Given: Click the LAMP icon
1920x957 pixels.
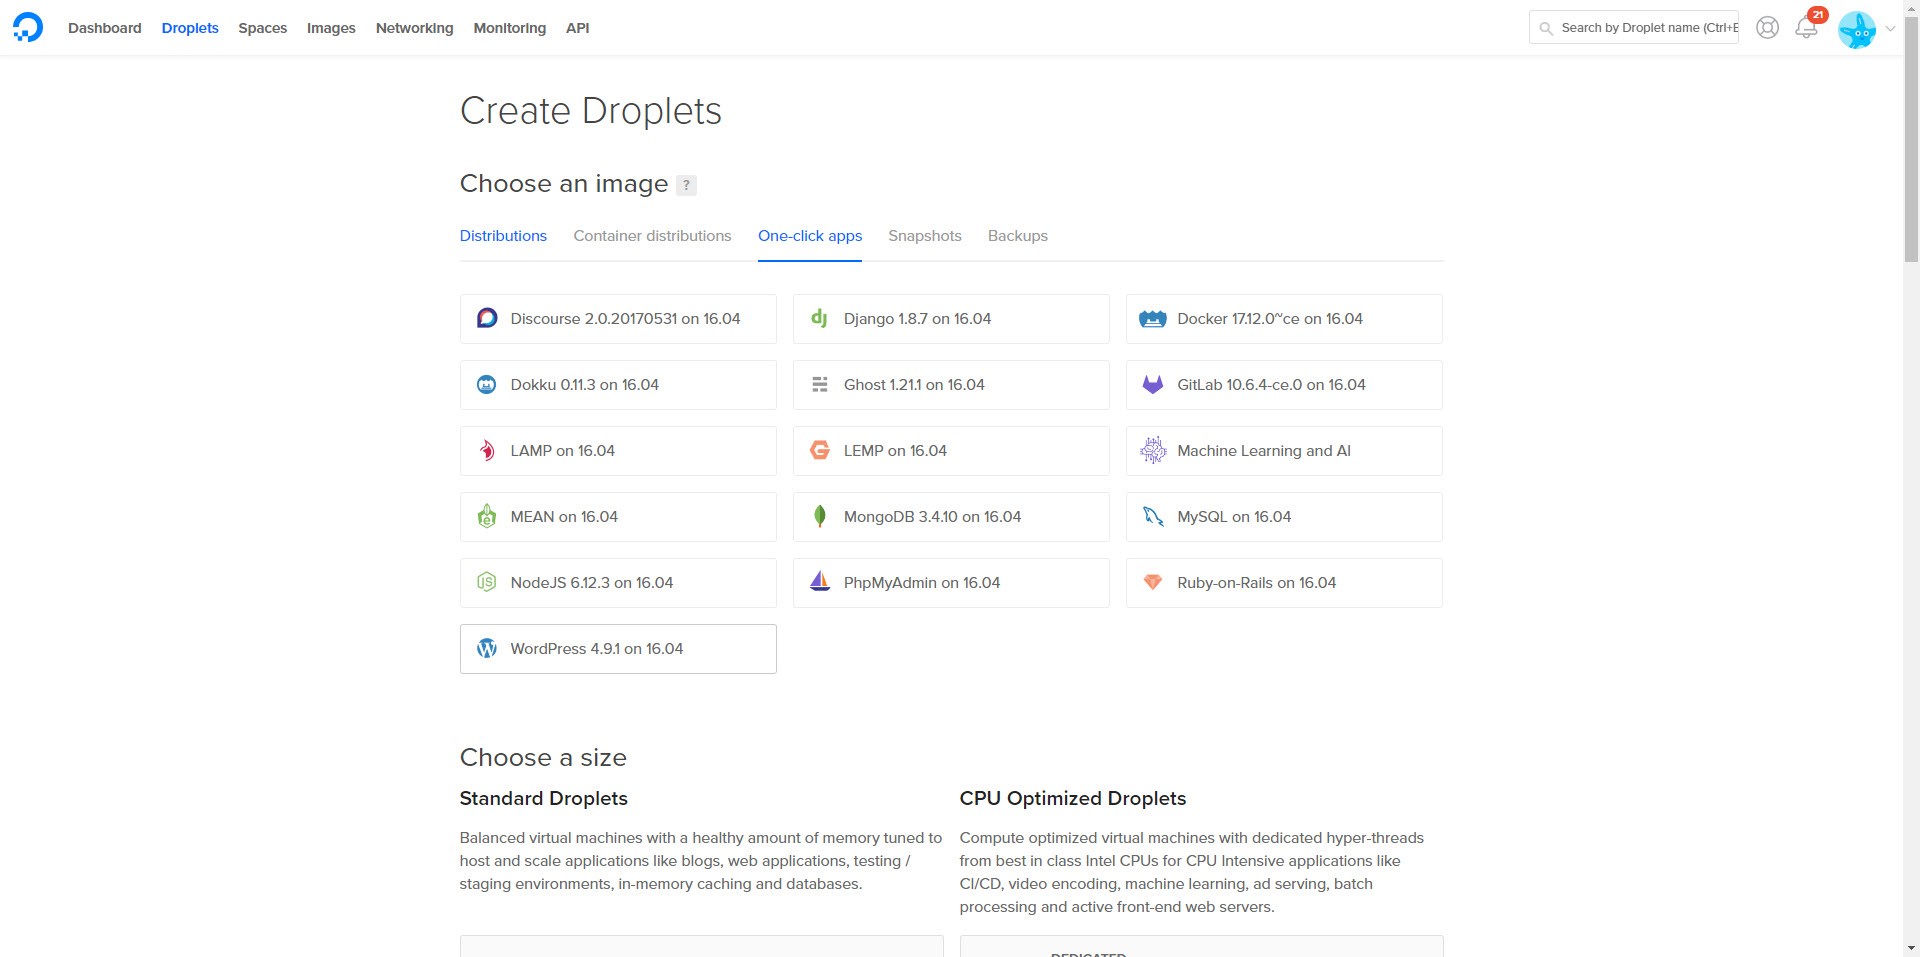Looking at the screenshot, I should coord(487,451).
